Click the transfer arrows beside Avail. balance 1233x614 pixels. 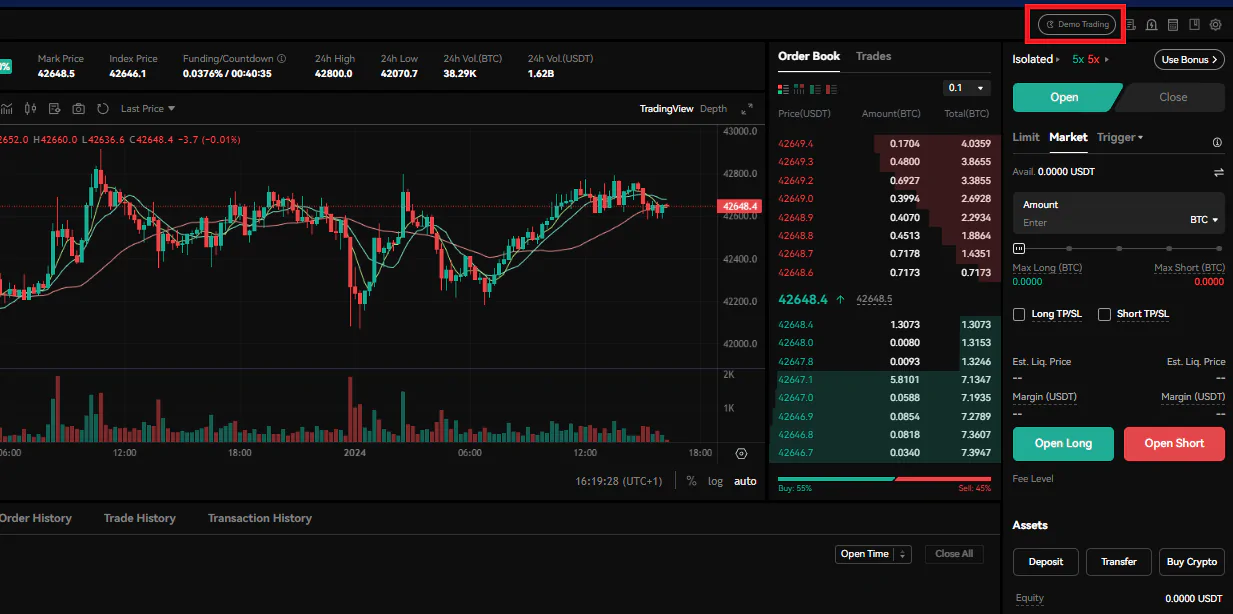pyautogui.click(x=1219, y=172)
